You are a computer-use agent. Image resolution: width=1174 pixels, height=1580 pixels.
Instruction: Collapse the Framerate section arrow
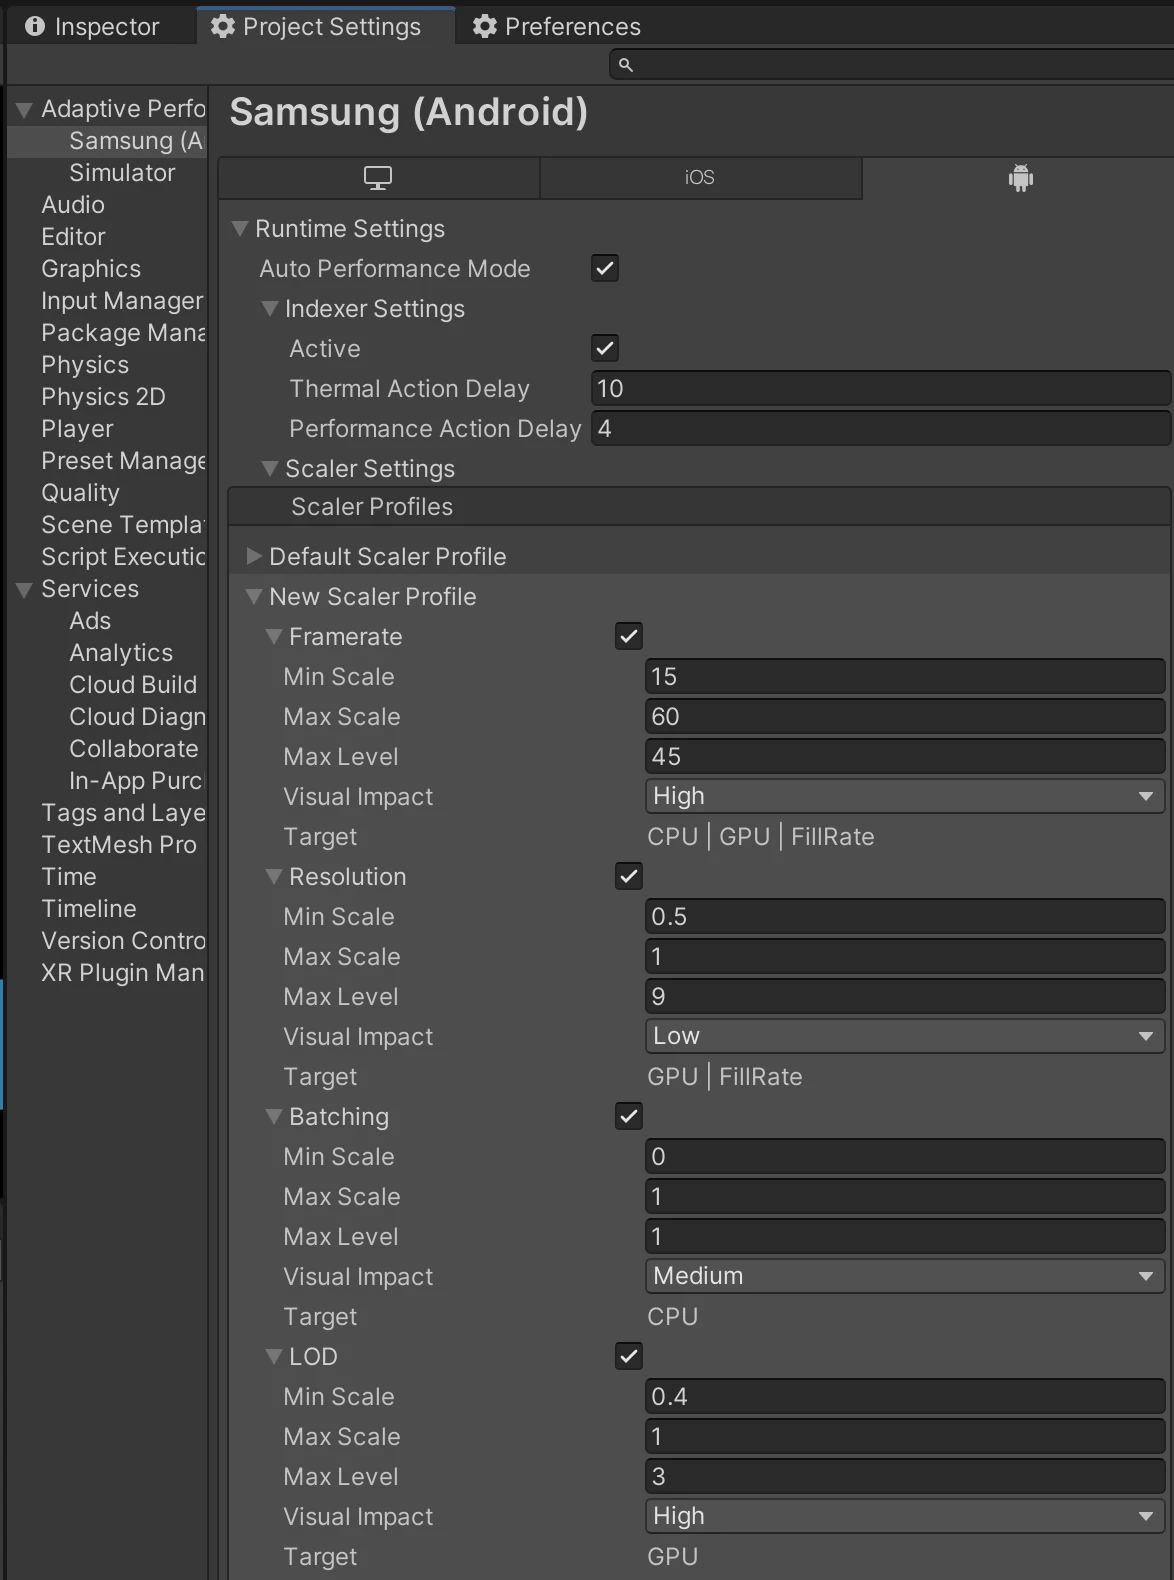coord(274,636)
